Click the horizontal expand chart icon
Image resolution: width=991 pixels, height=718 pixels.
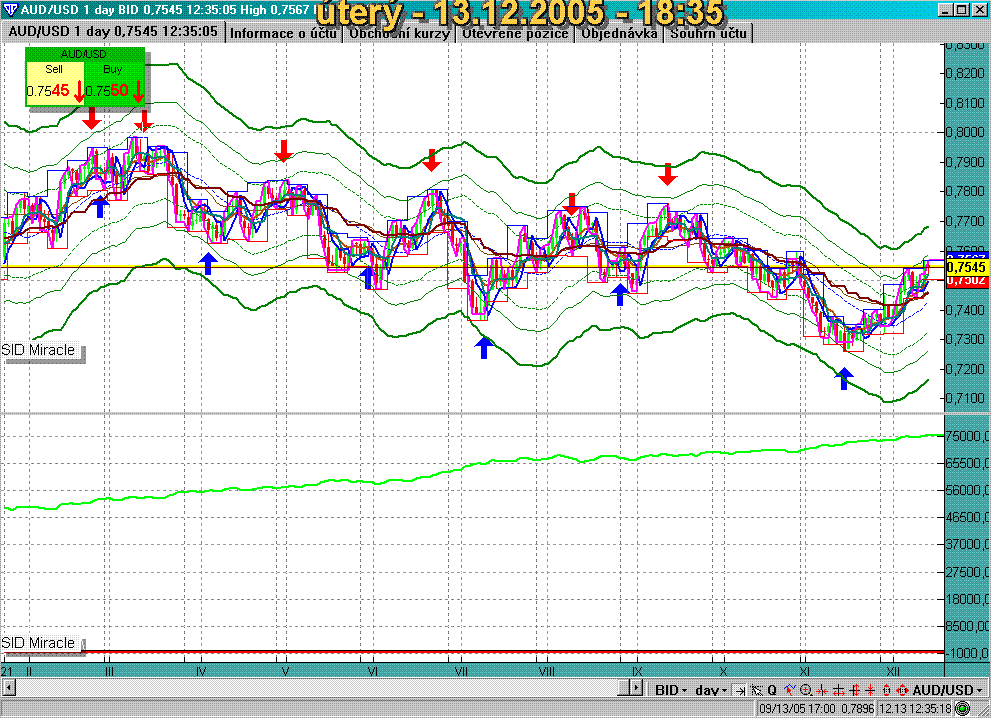[838, 690]
